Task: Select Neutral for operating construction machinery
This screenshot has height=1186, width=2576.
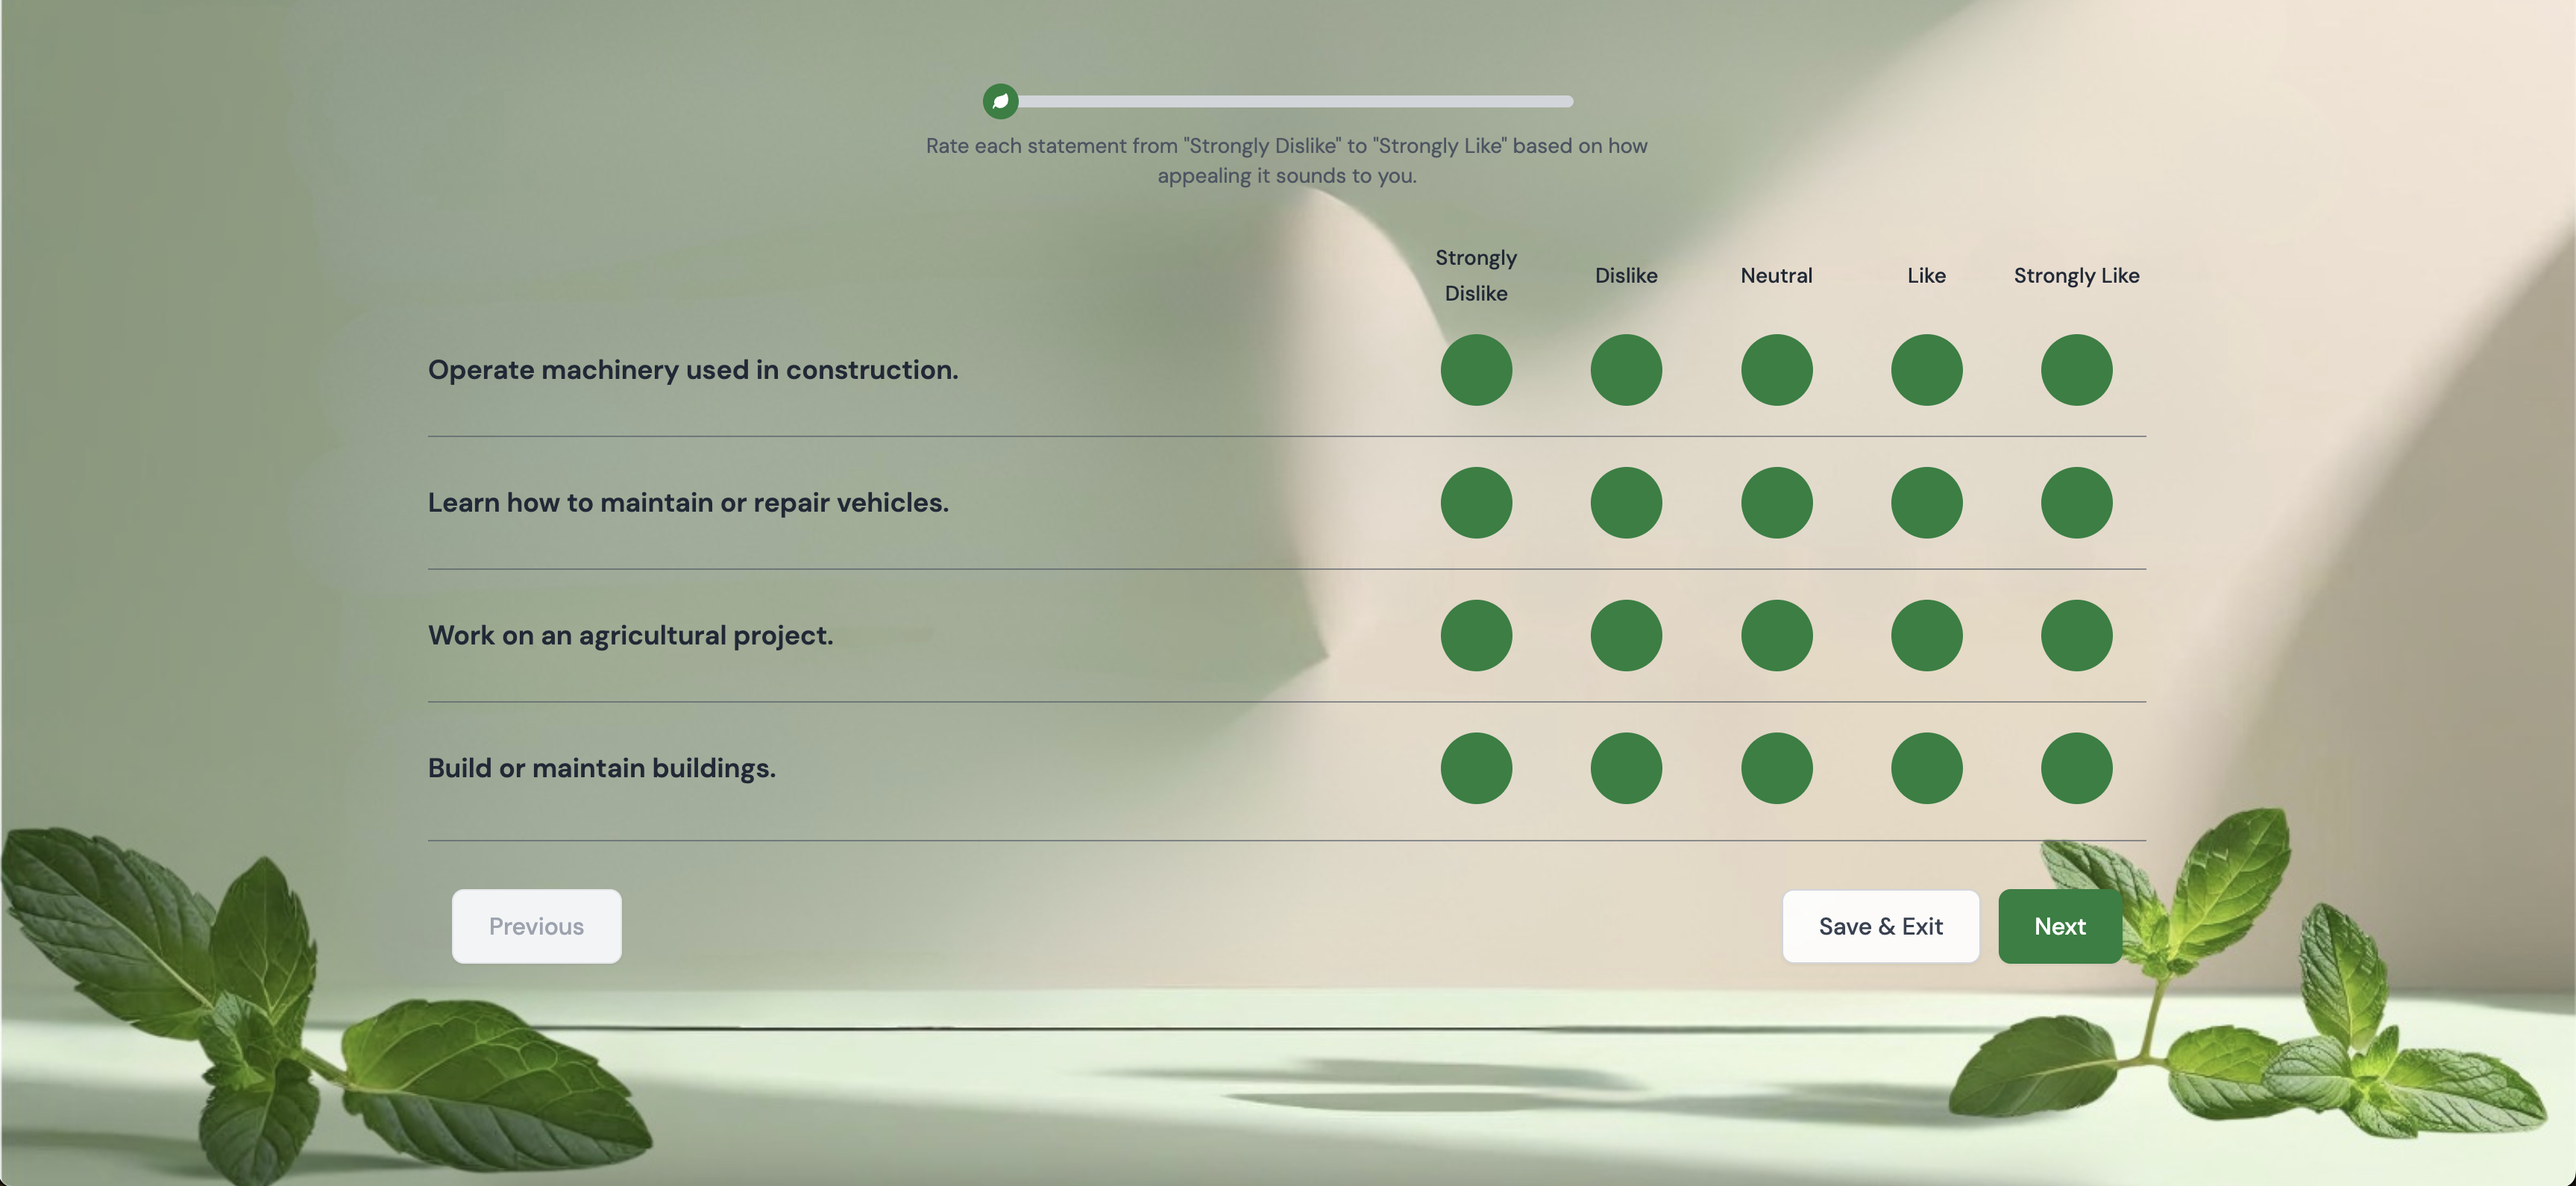Action: click(1776, 369)
